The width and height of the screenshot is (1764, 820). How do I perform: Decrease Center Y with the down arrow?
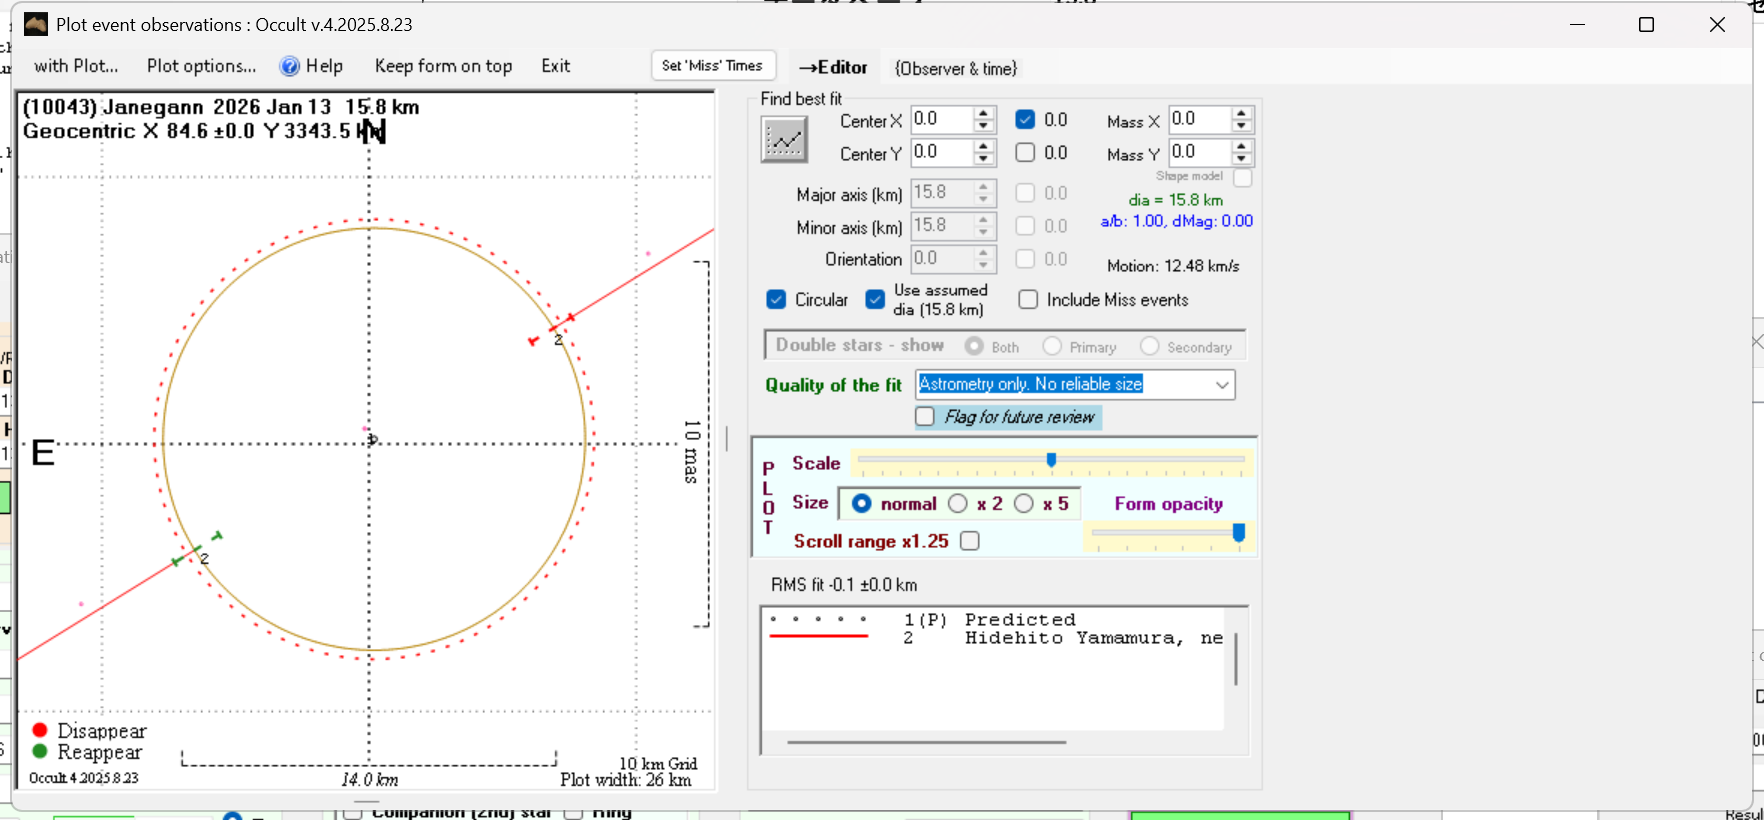(x=984, y=160)
